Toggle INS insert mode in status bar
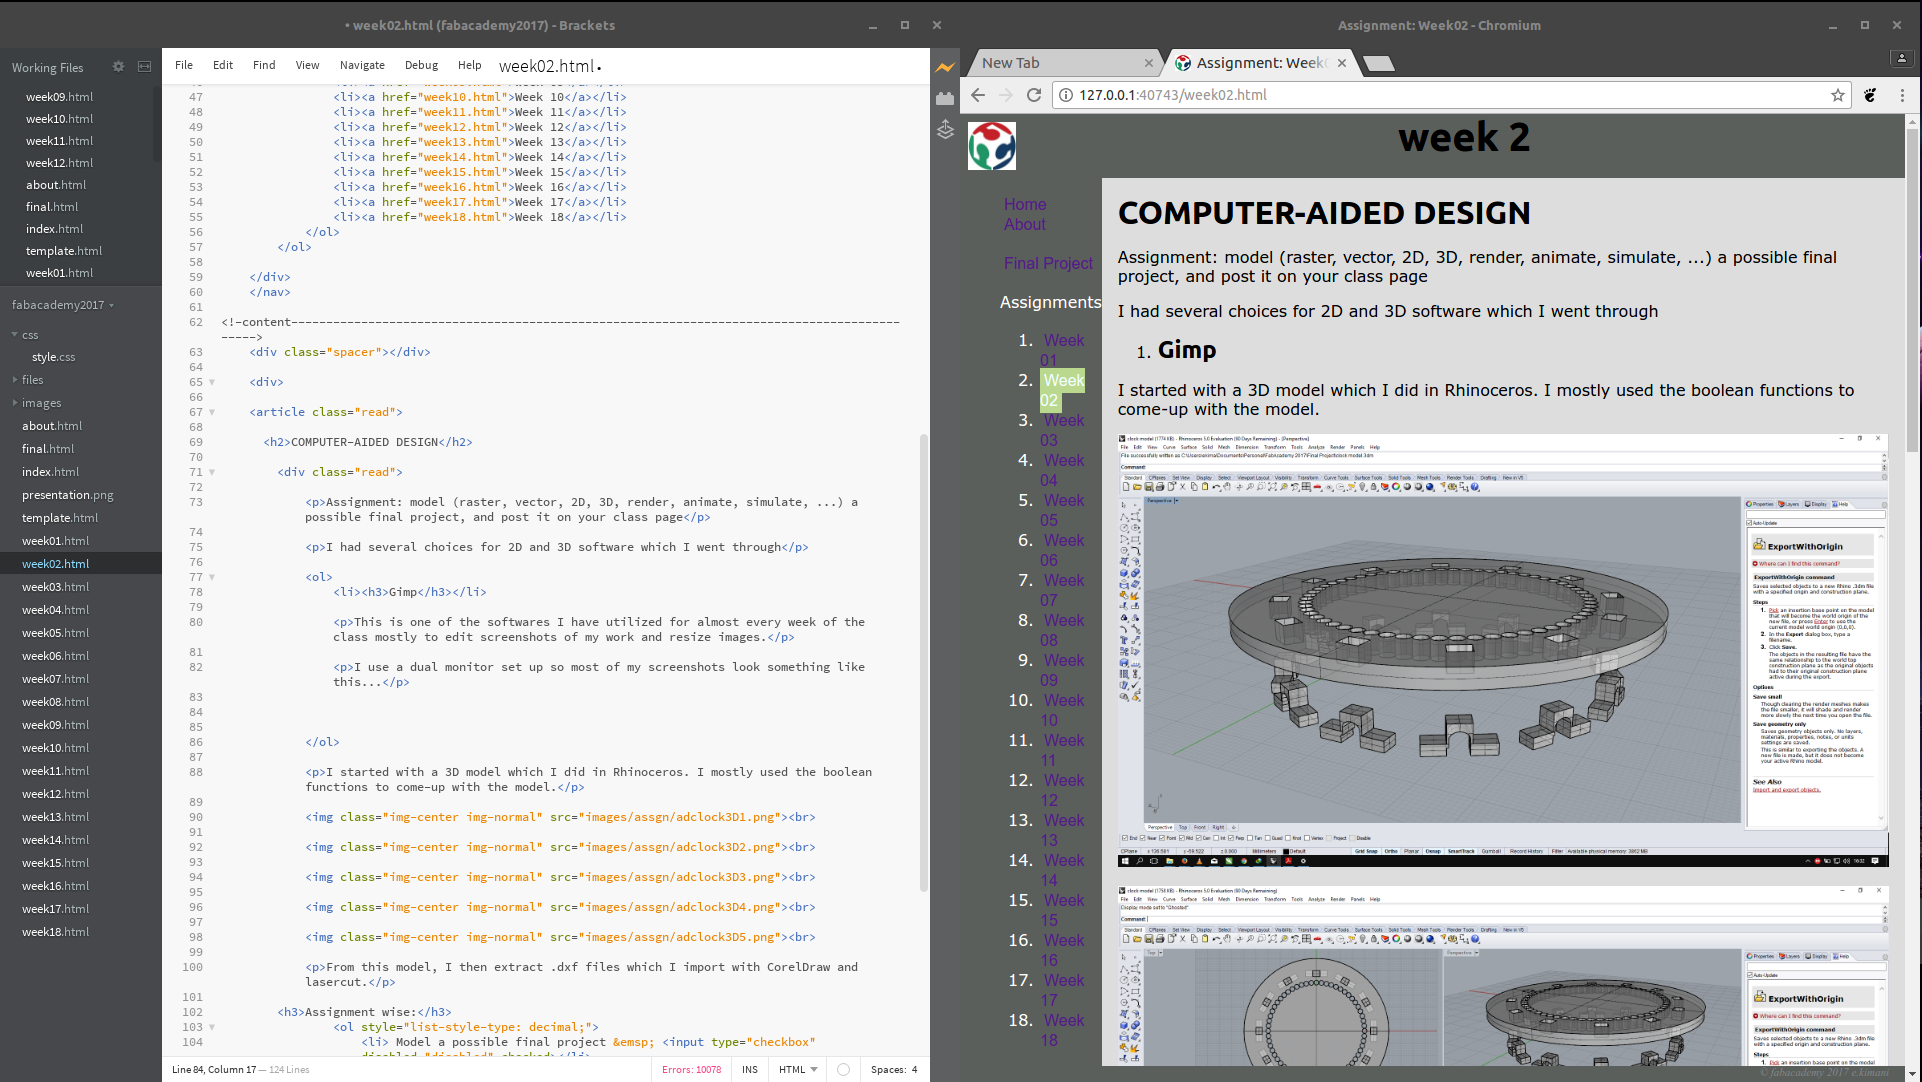 (750, 1070)
